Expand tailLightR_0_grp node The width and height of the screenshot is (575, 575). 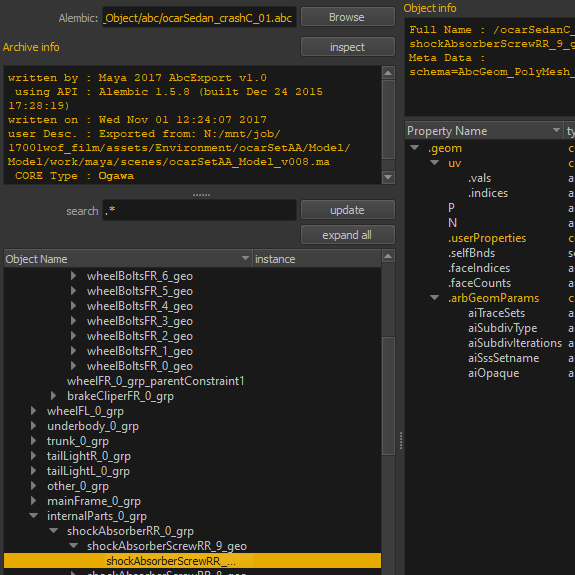click(33, 456)
